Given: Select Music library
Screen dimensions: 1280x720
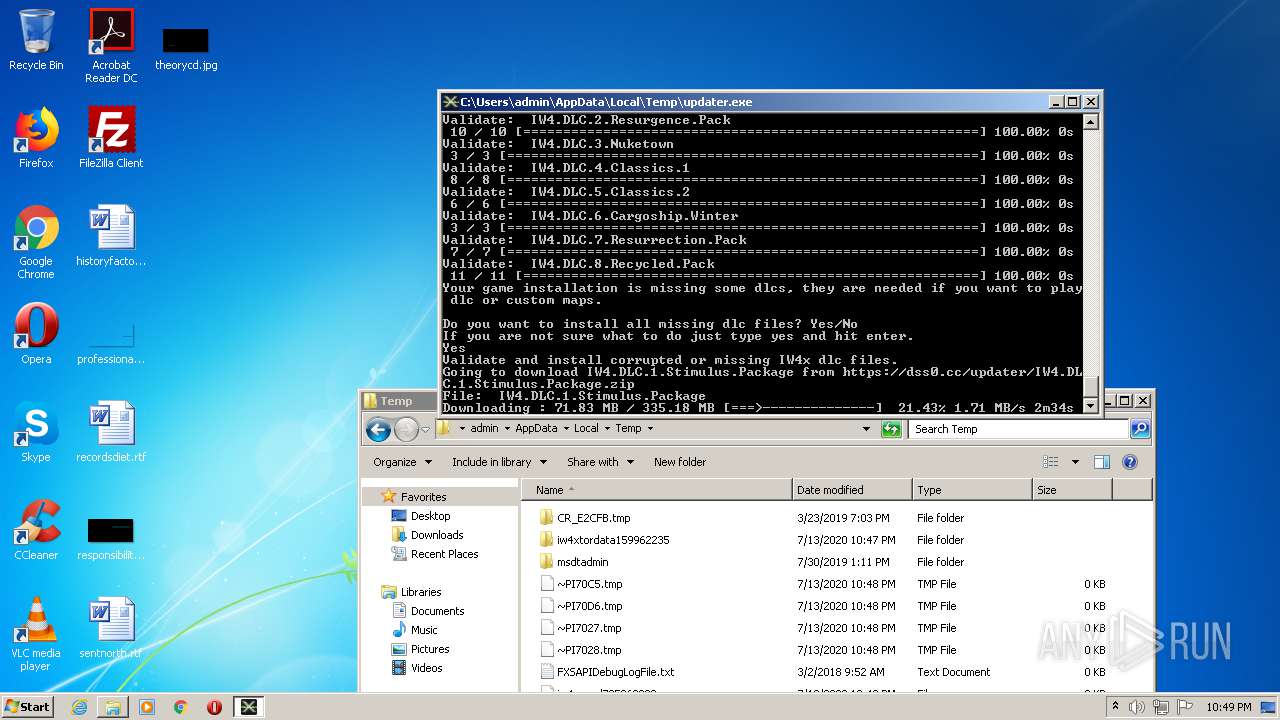Looking at the screenshot, I should [424, 630].
